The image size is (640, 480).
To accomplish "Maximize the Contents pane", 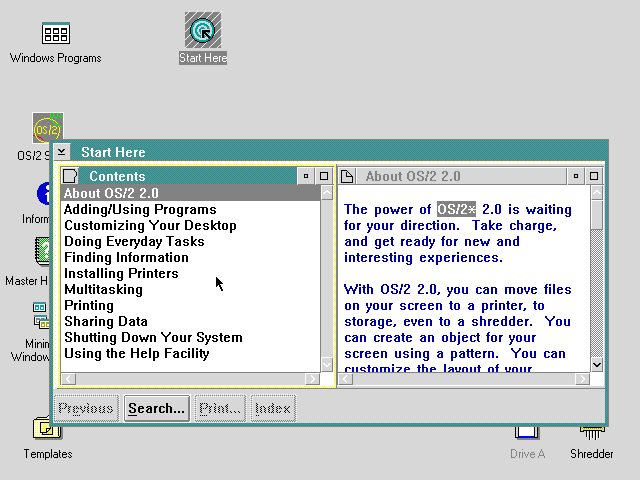I will (x=324, y=176).
